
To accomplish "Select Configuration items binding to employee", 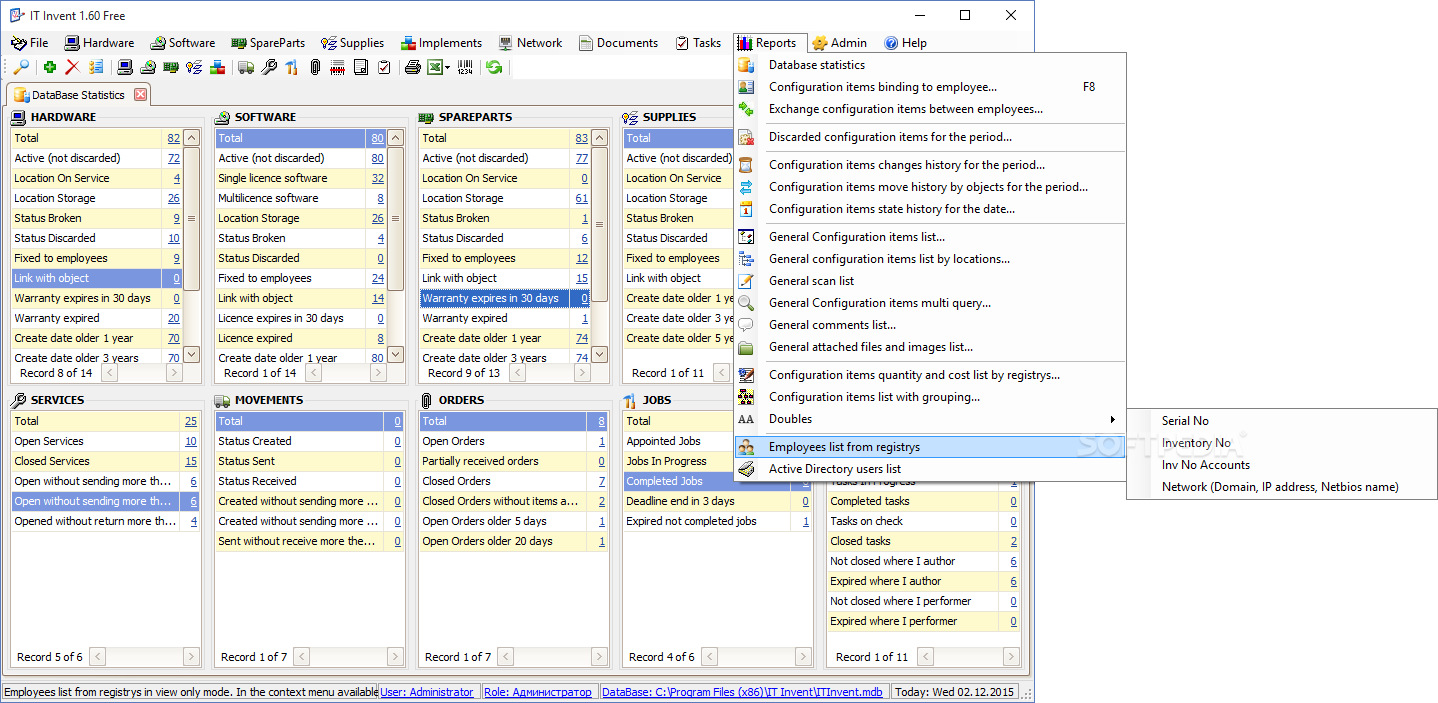I will point(930,87).
